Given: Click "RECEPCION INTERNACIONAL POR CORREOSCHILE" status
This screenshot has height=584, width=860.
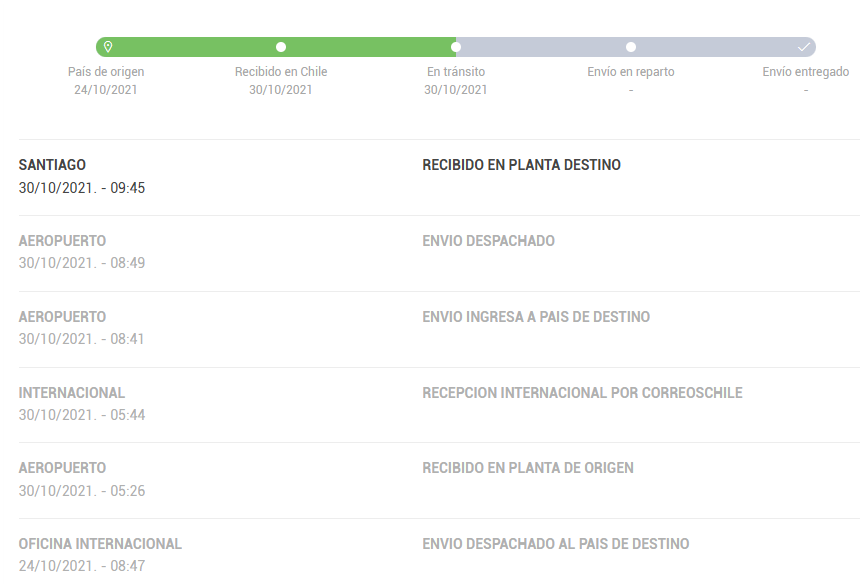Looking at the screenshot, I should (582, 393).
